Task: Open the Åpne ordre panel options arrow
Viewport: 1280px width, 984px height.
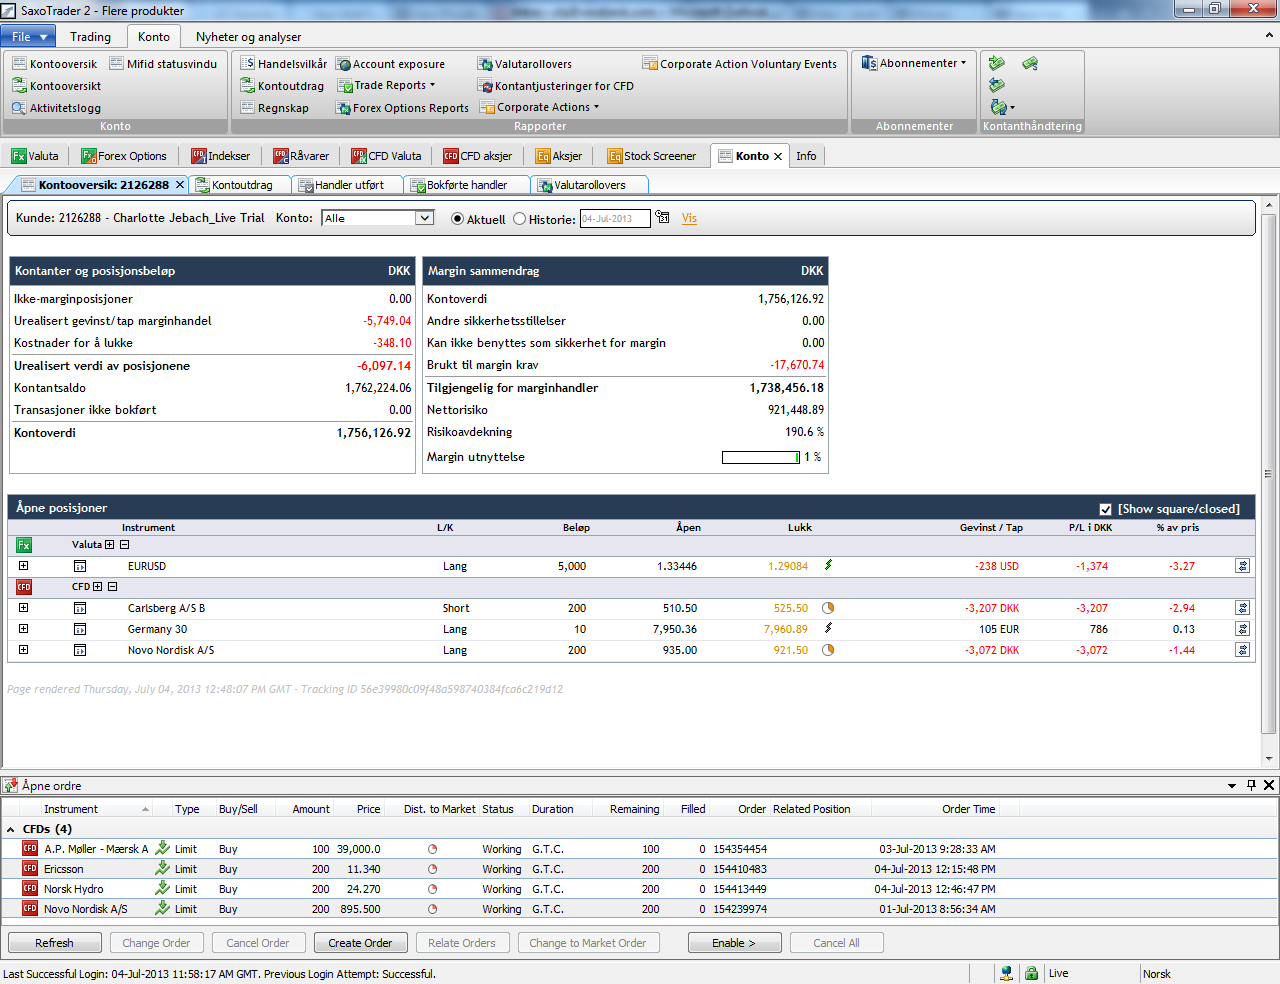Action: pos(1232,786)
